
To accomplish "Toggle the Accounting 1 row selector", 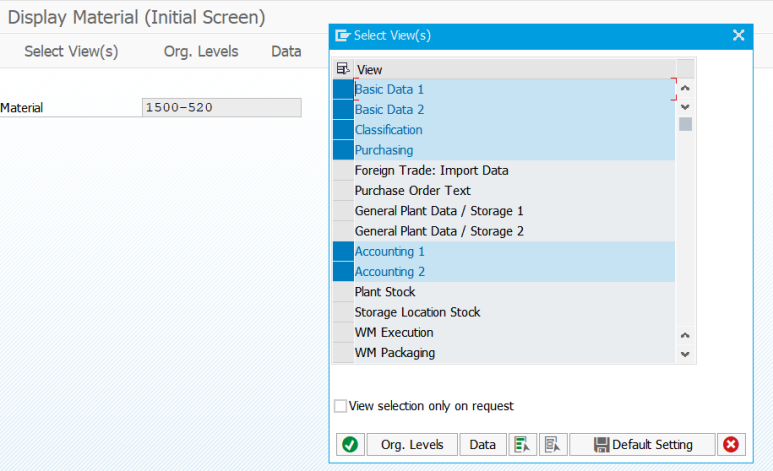I will pos(343,252).
